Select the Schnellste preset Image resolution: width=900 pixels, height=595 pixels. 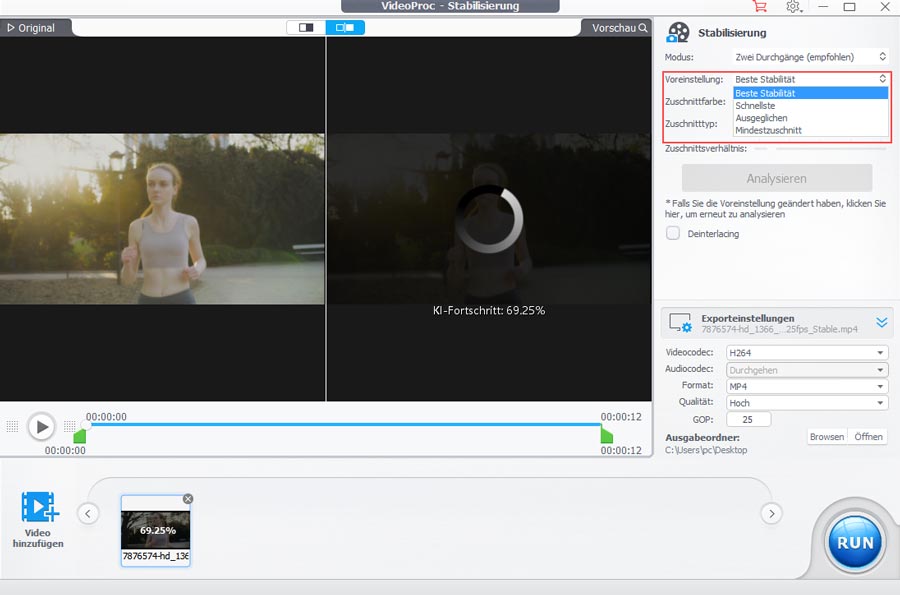pos(811,106)
